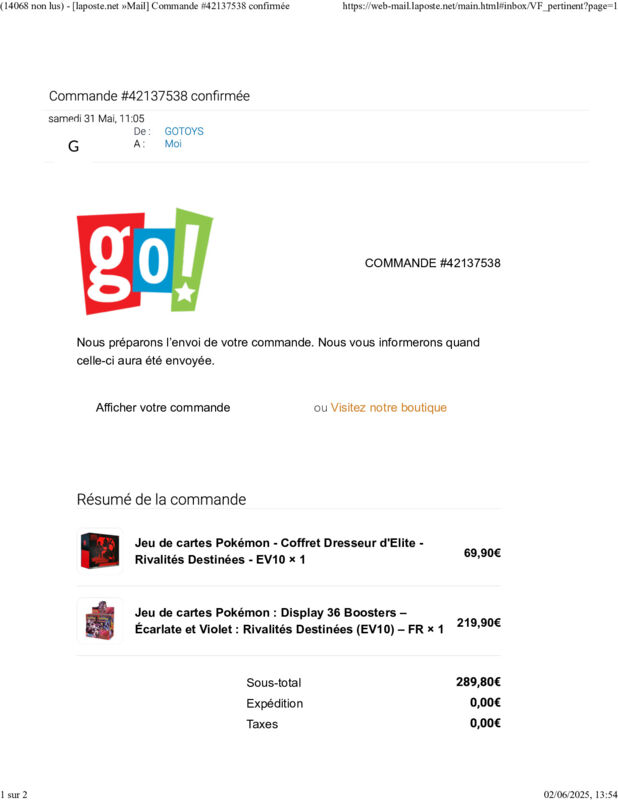Click the Coffret Dresseur d'Elite thumbnail
Image resolution: width=618 pixels, height=800 pixels.
[100, 551]
